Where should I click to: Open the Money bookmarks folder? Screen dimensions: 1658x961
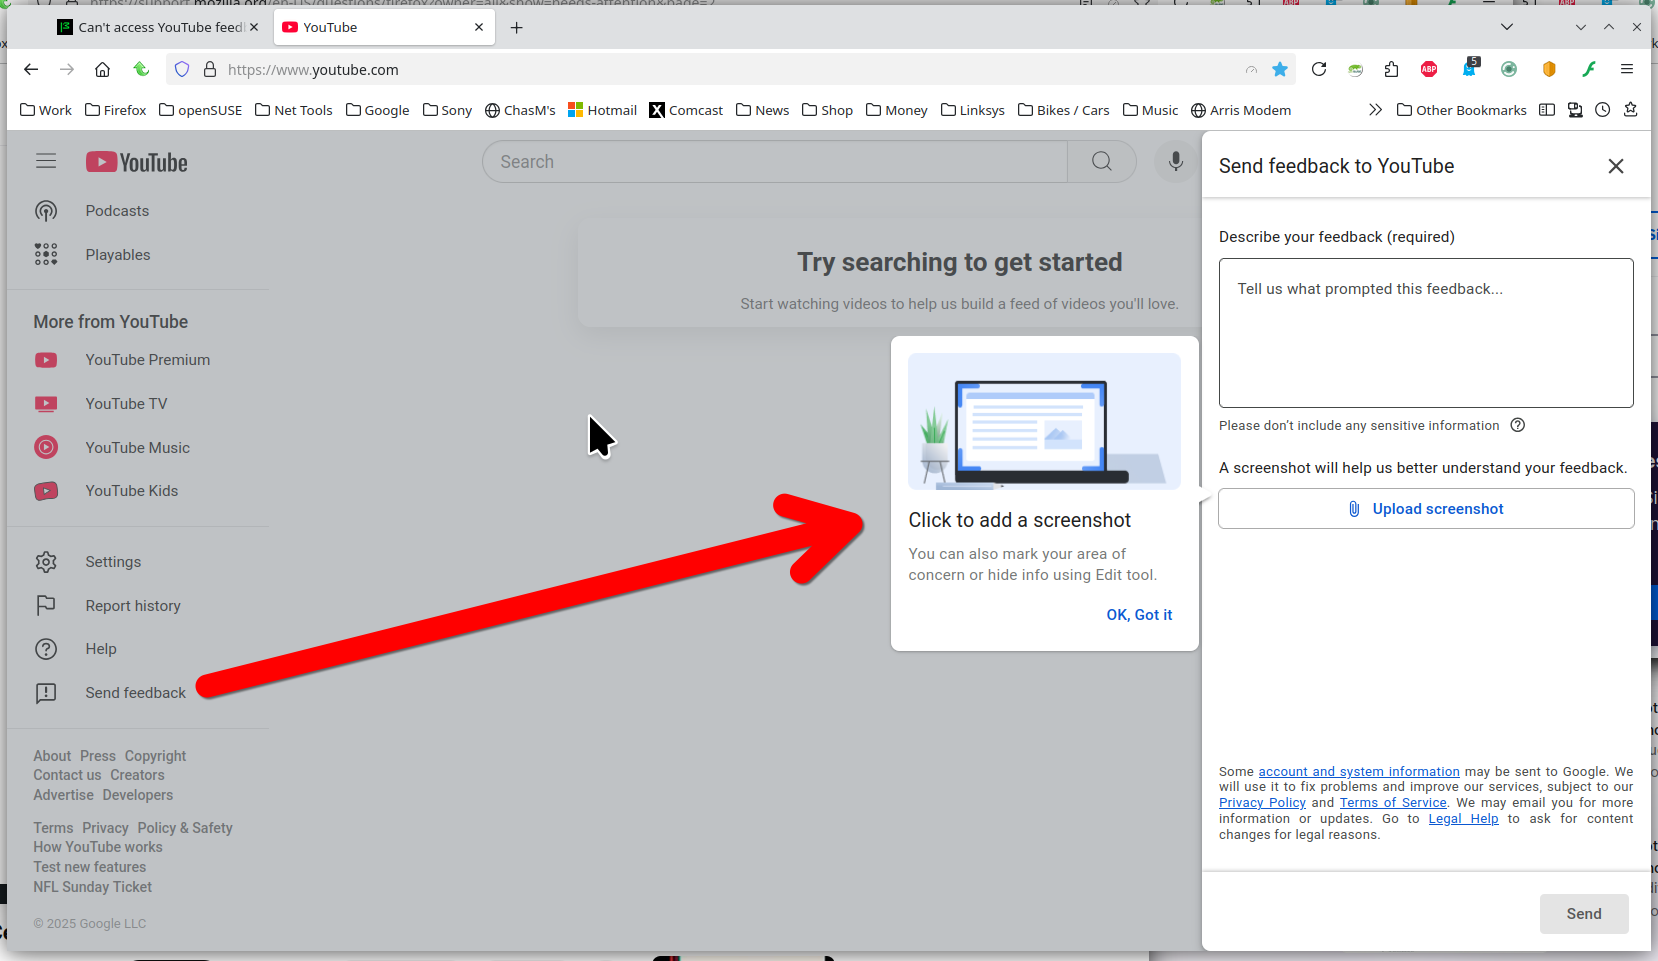pos(897,110)
